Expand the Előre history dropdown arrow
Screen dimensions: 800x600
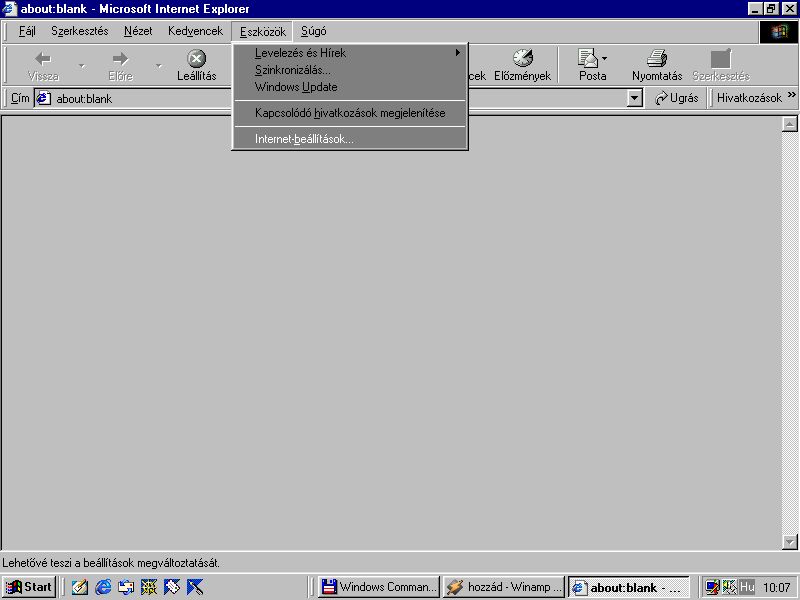coord(159,66)
